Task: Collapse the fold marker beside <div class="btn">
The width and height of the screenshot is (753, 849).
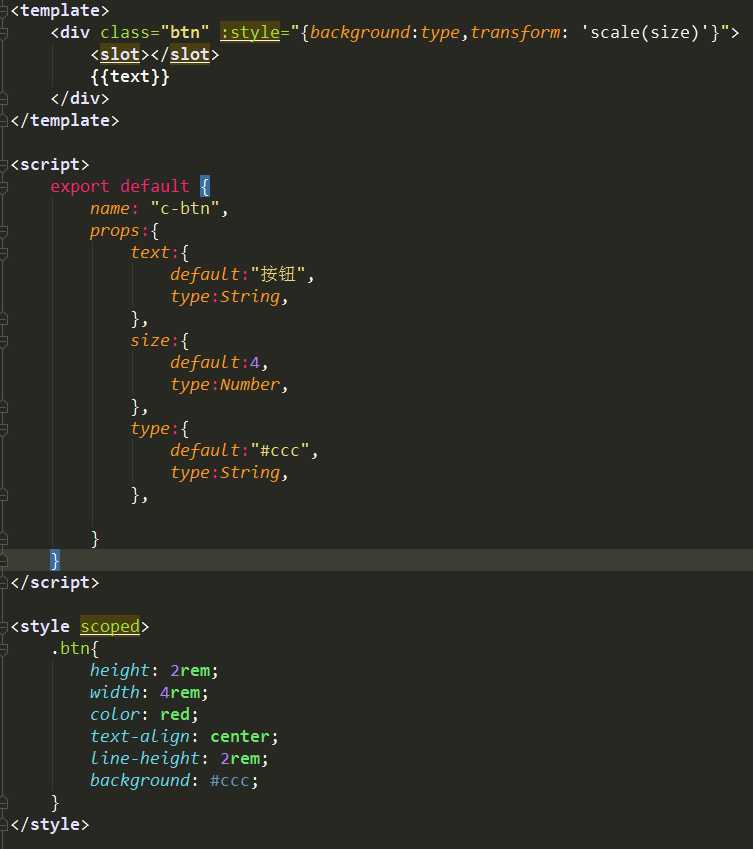Action: point(3,33)
